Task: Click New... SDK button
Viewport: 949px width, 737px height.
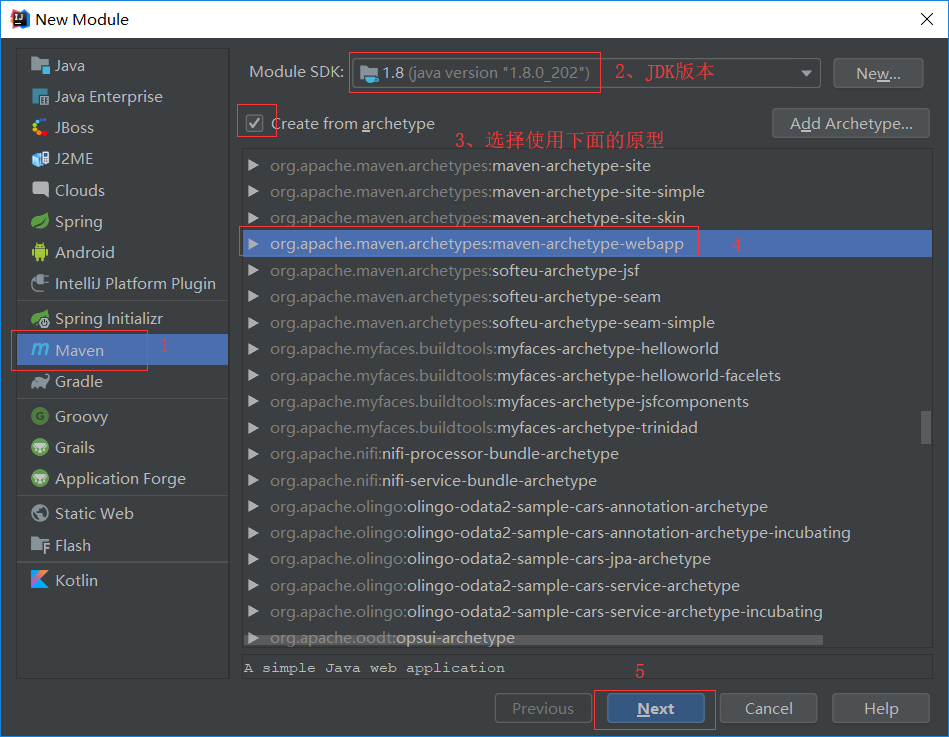Action: coord(878,73)
